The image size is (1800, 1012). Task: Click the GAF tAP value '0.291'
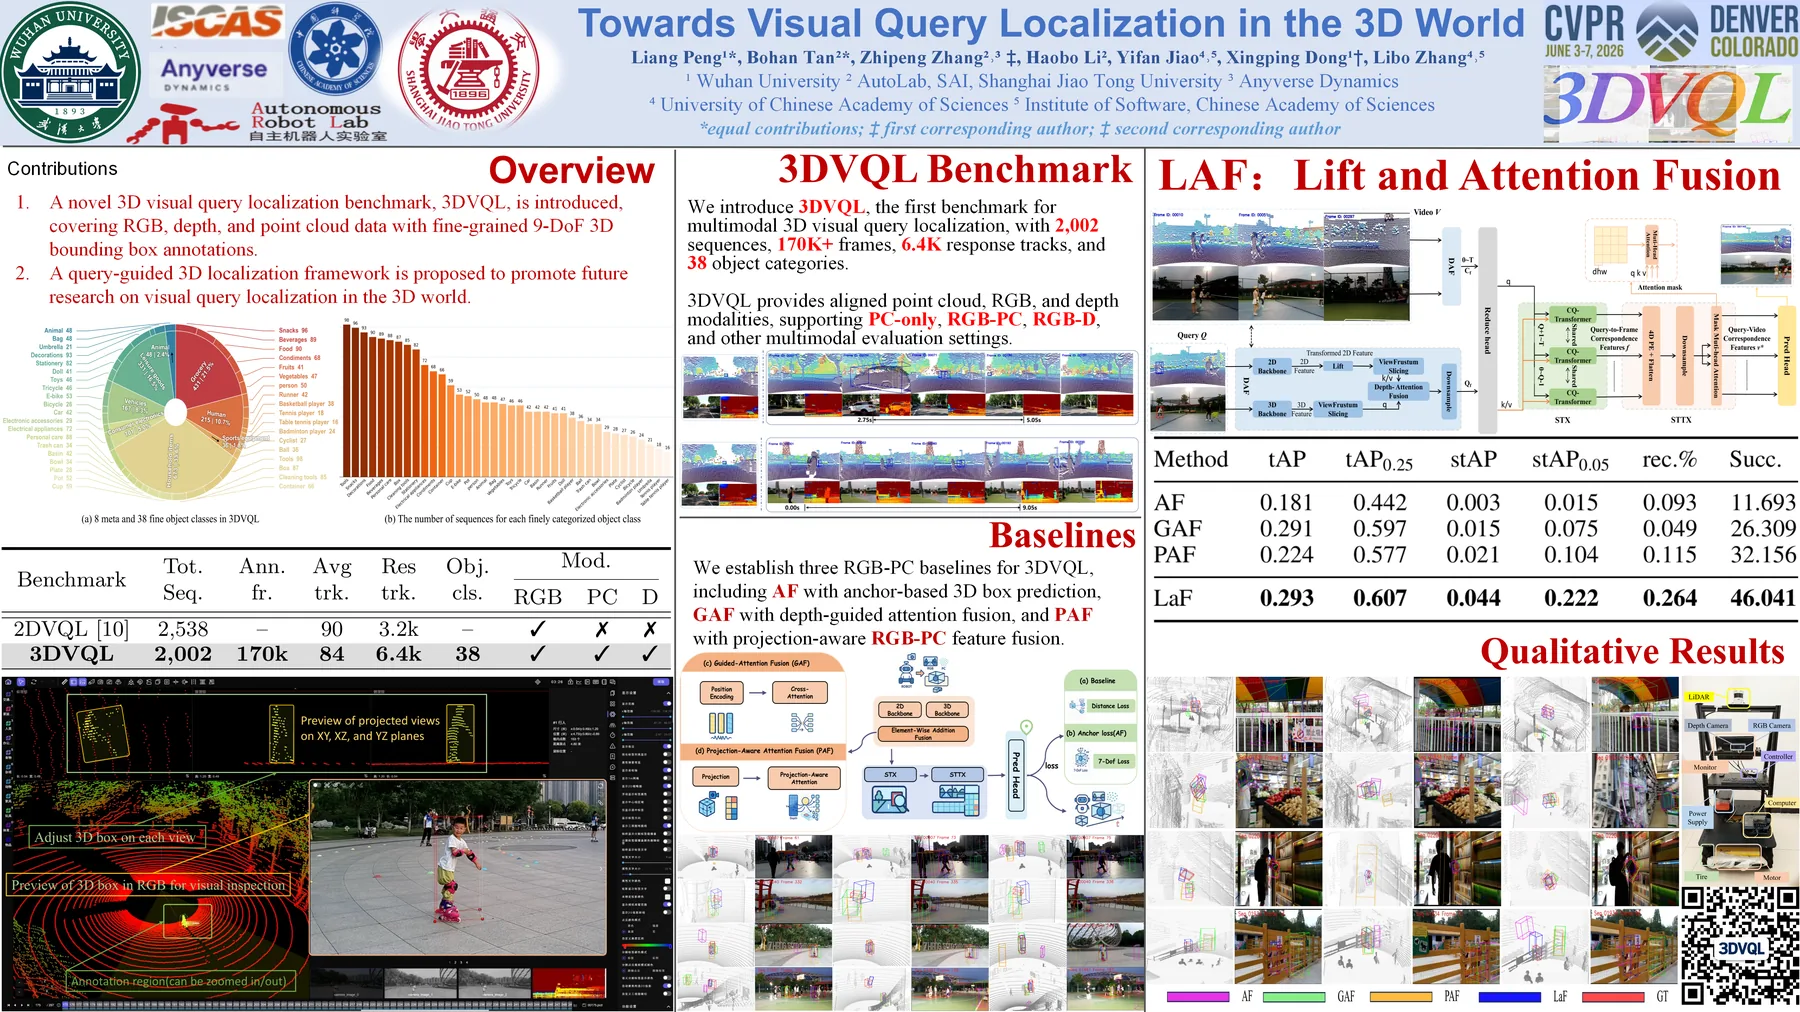(1286, 529)
